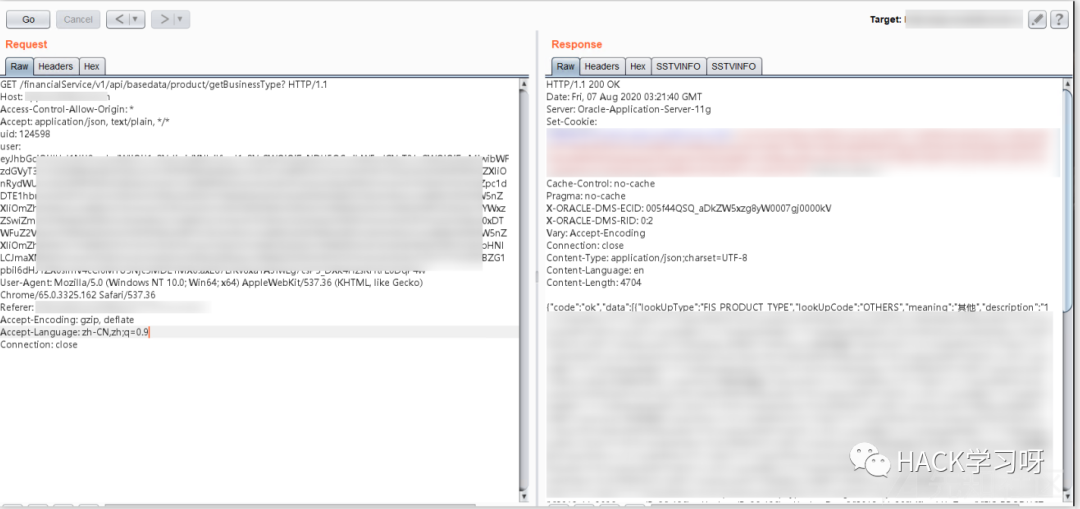Viewport: 1080px width, 509px height.
Task: Click the Cancel button
Action: click(x=78, y=19)
